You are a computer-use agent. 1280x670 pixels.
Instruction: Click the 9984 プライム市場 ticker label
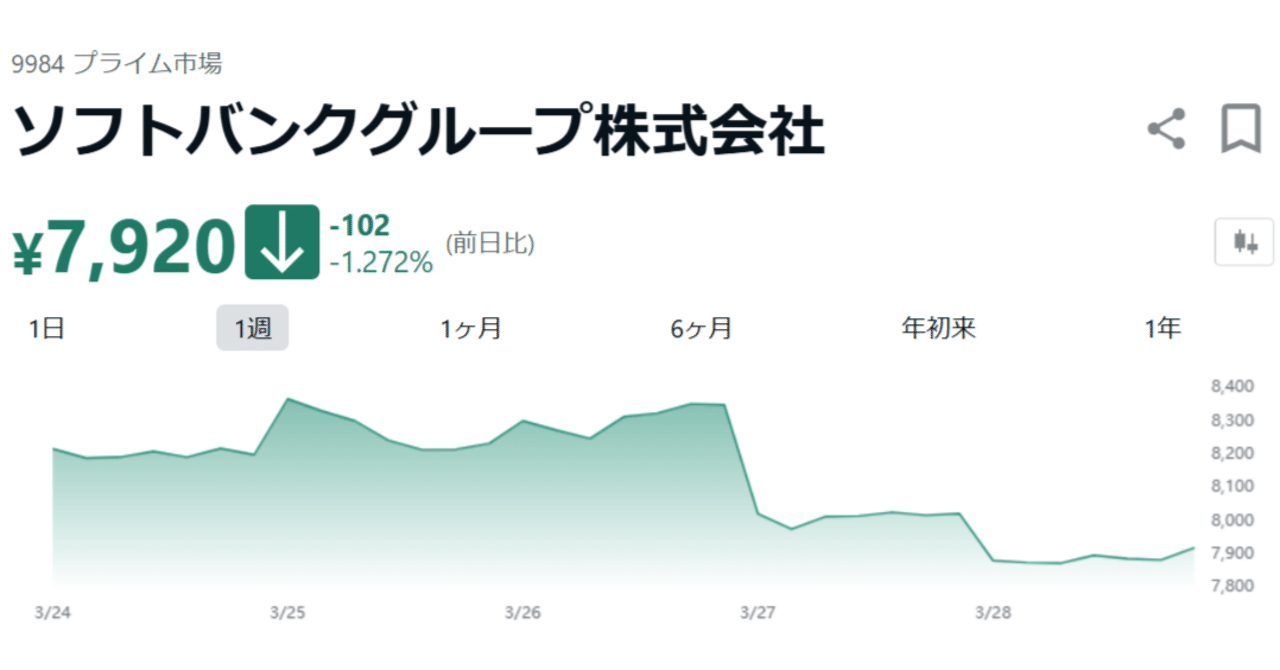(118, 63)
